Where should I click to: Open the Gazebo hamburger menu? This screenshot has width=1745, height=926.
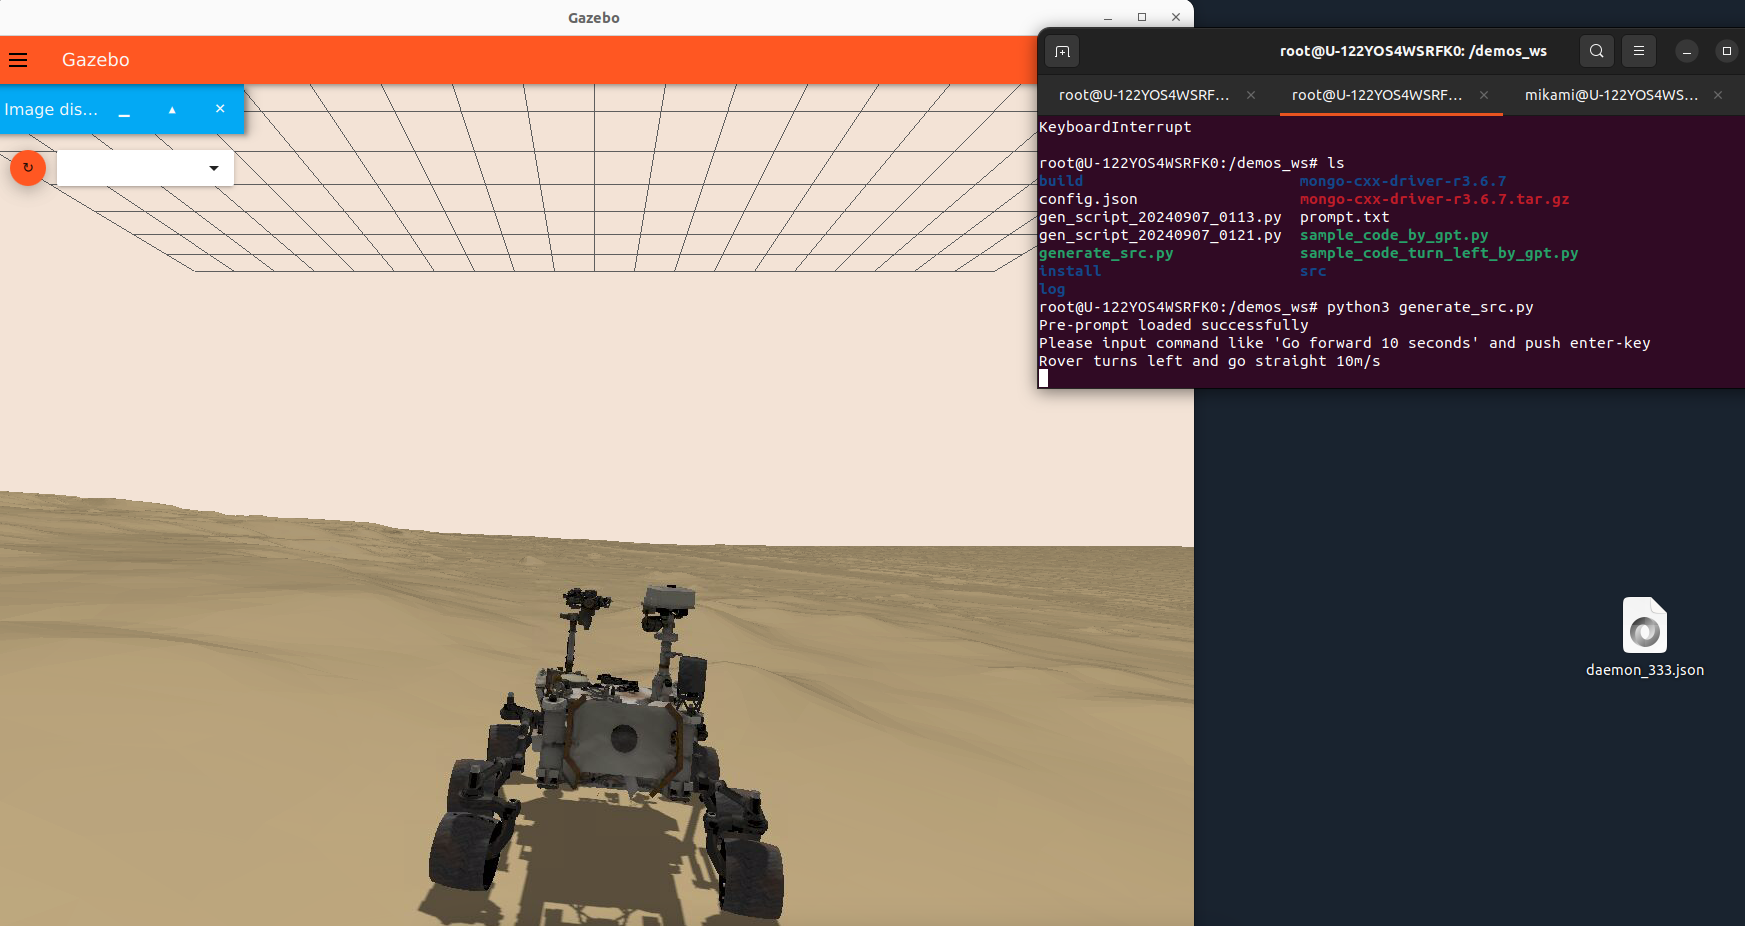18,60
